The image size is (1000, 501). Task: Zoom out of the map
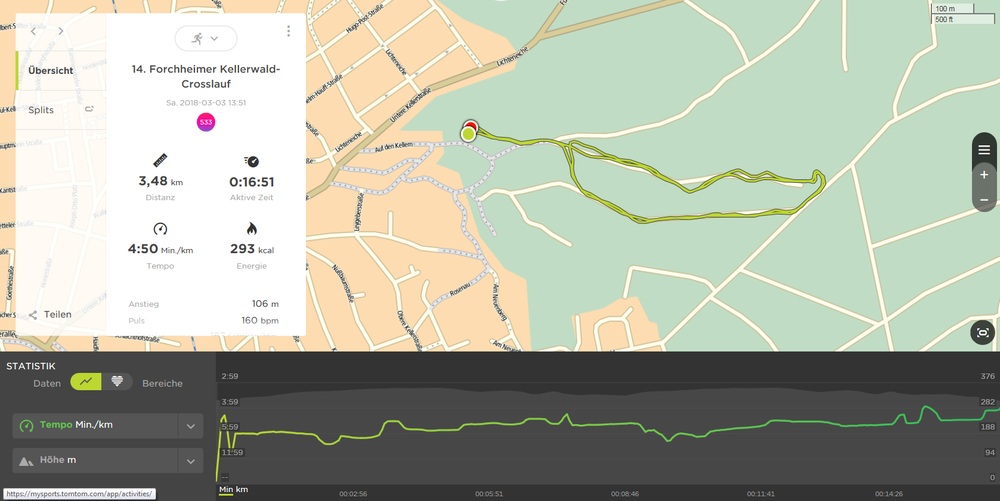(984, 199)
